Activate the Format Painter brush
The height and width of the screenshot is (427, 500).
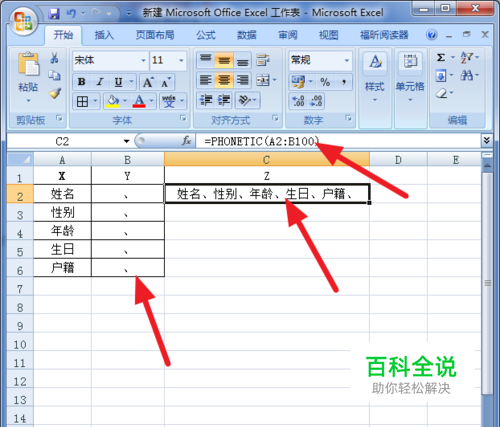[55, 93]
